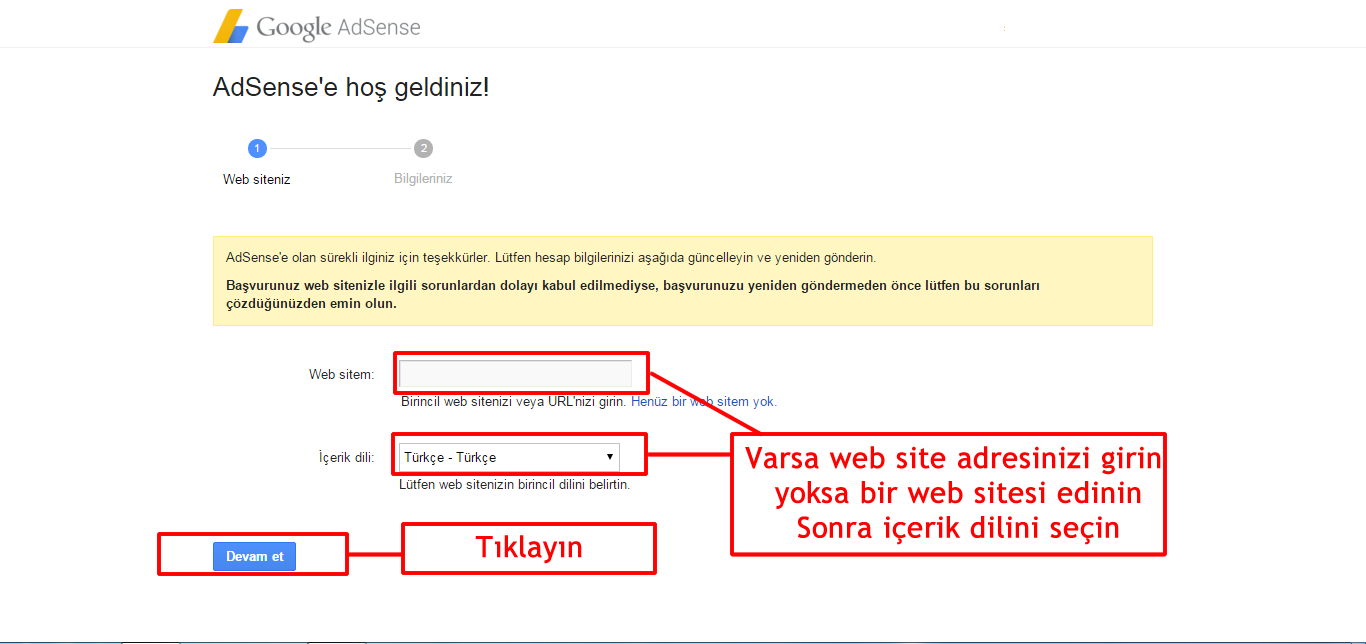Click the Google AdSense wordmark text
The width and height of the screenshot is (1366, 644).
click(339, 27)
